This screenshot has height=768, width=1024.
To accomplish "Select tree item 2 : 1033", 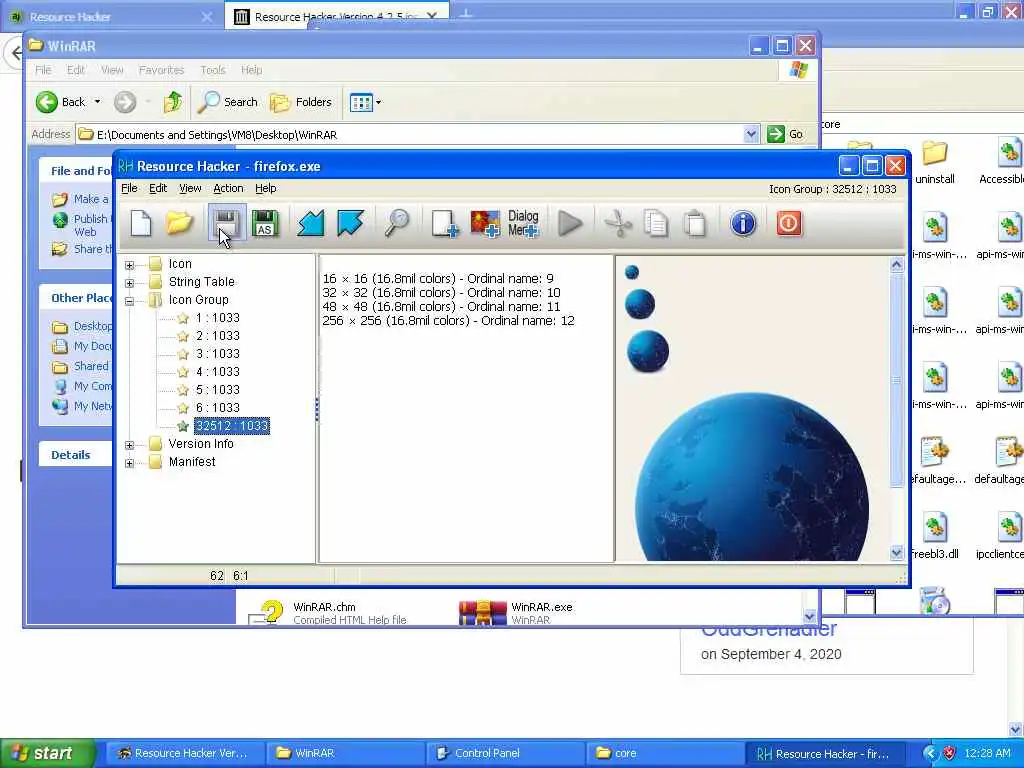I will [x=217, y=336].
